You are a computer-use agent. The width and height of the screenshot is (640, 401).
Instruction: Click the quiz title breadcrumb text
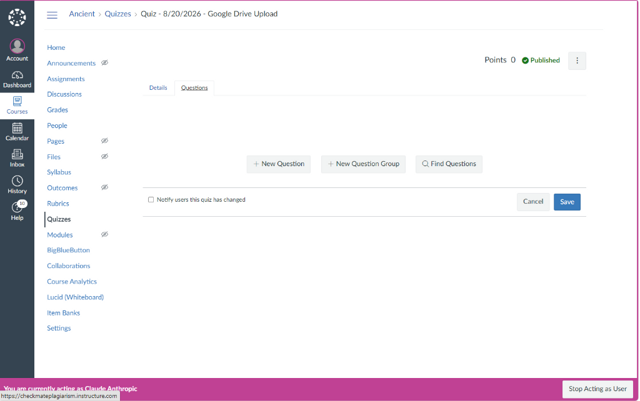[209, 14]
